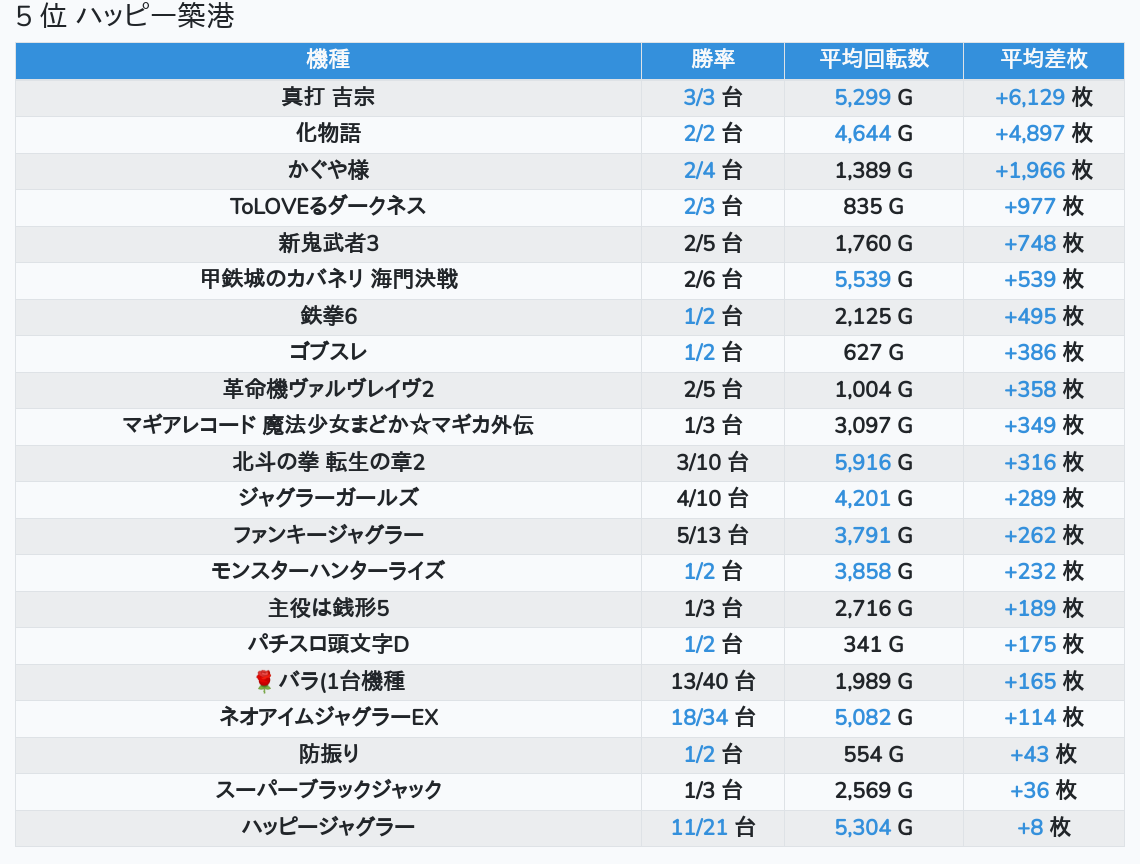Click the +36 difference for スーパーブラックジャック
1140x864 pixels.
pyautogui.click(x=1029, y=790)
